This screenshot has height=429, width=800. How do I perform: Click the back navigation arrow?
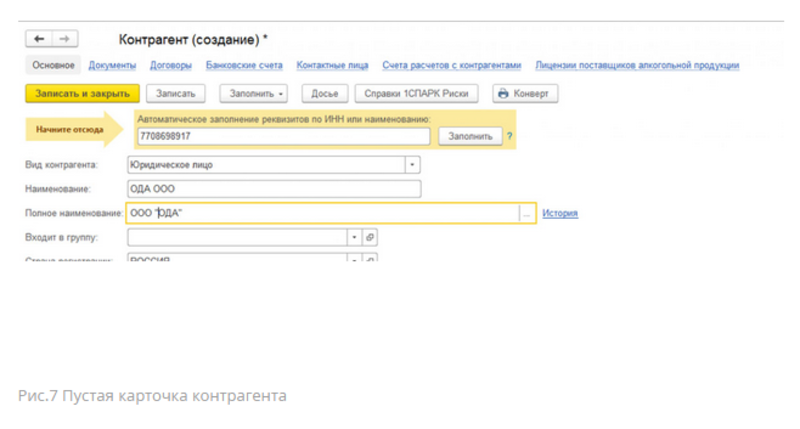coord(41,39)
